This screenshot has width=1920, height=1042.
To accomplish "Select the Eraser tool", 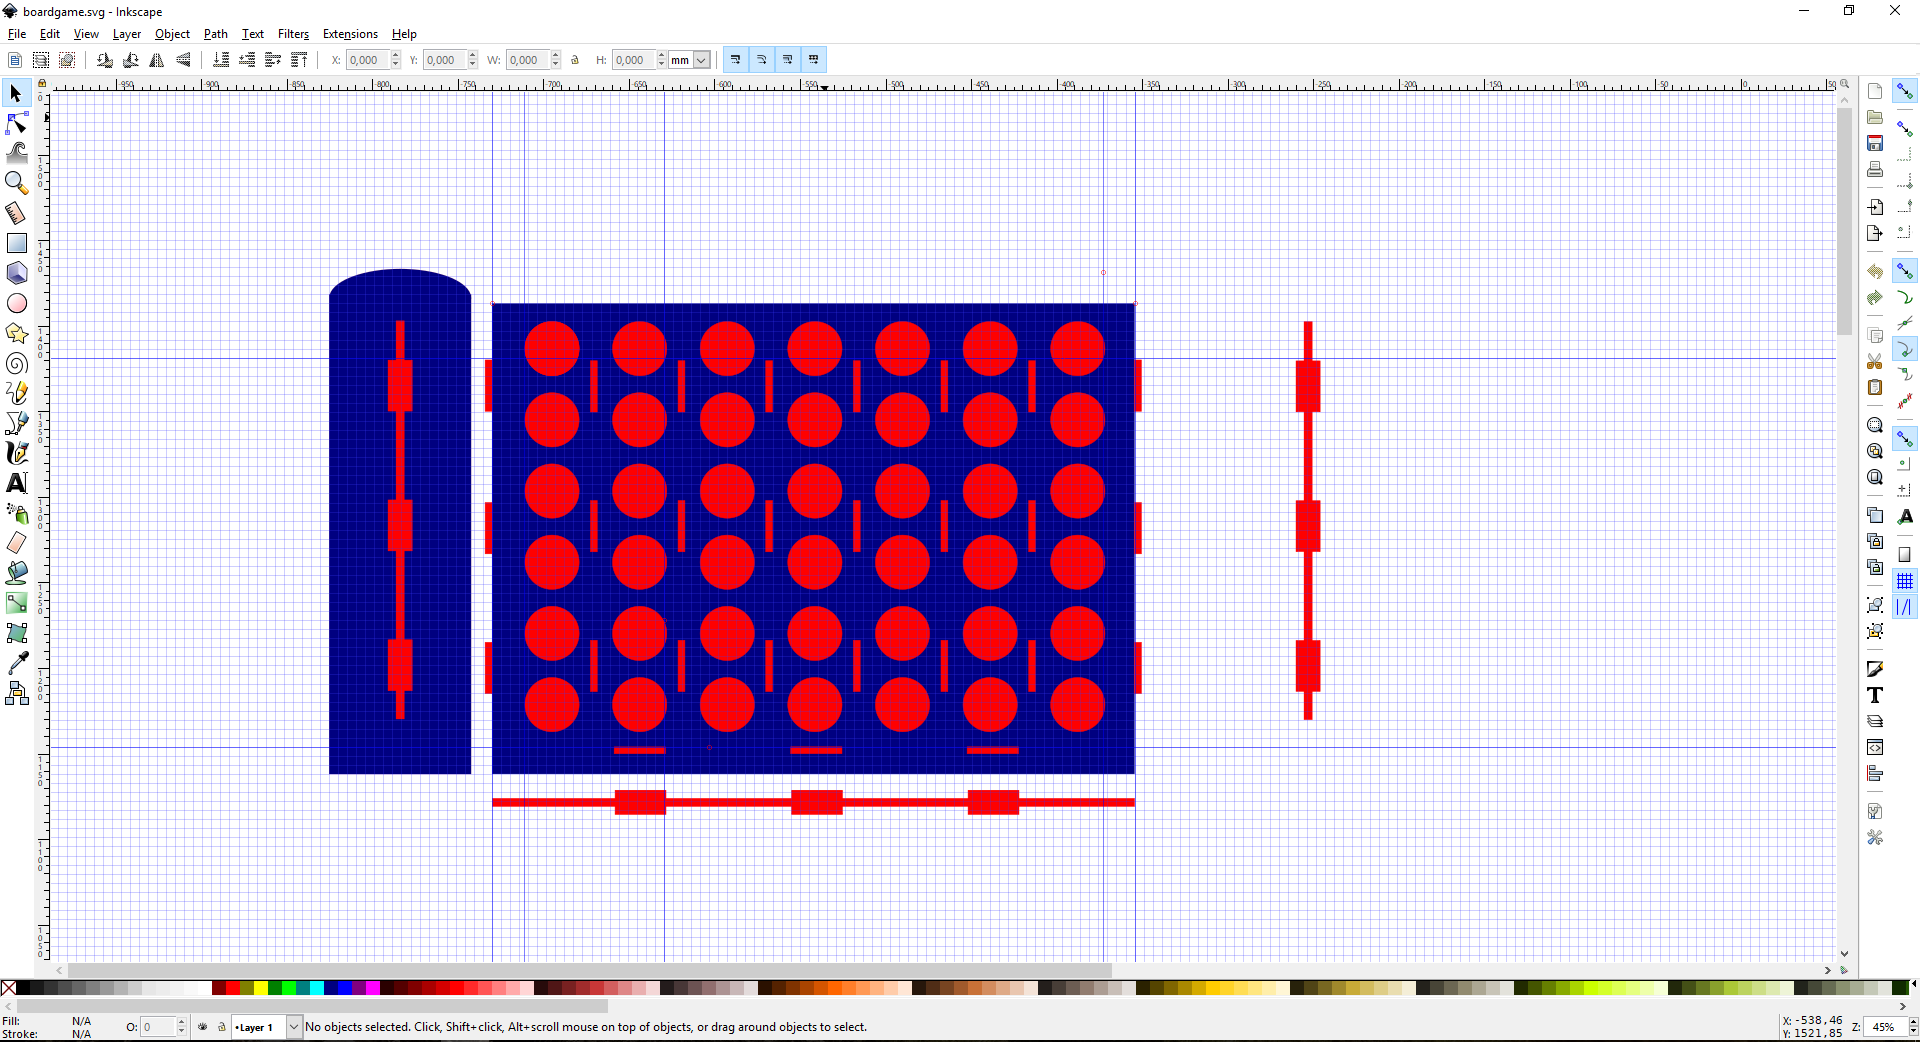I will [16, 543].
